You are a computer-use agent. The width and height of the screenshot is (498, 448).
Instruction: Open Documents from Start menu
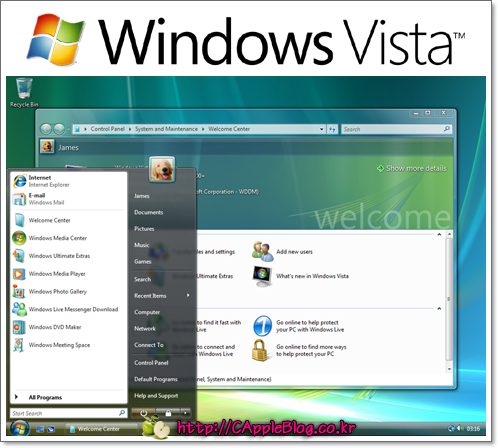point(148,212)
